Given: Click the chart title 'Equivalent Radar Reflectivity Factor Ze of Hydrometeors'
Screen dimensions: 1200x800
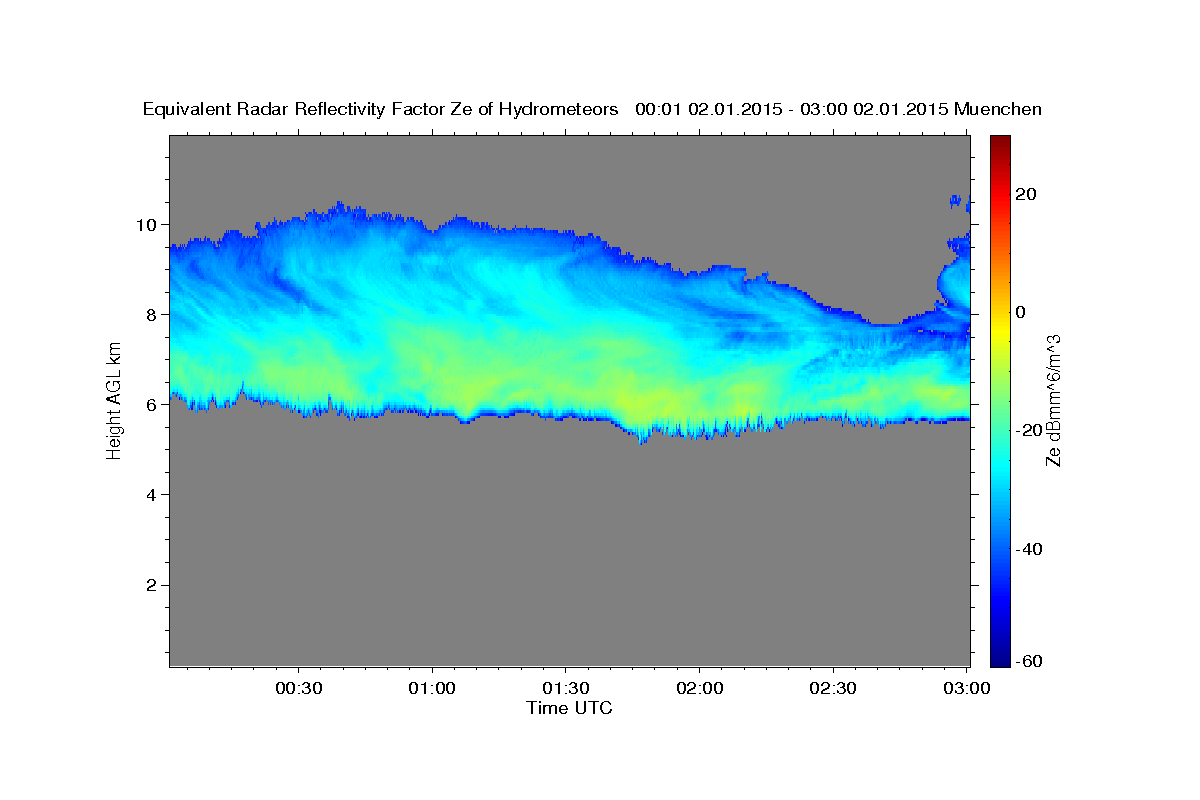Looking at the screenshot, I should click(x=381, y=110).
